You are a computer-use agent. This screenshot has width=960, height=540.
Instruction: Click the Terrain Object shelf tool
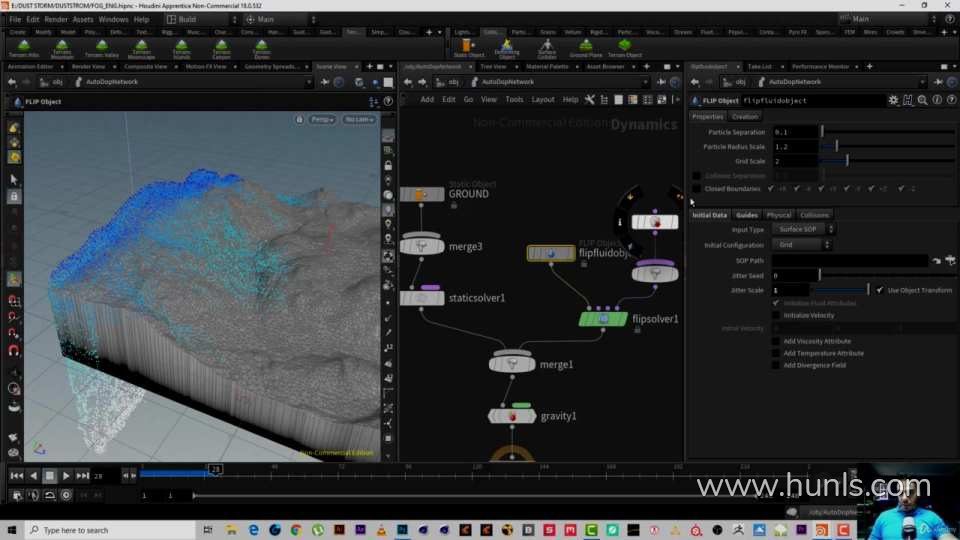(624, 48)
